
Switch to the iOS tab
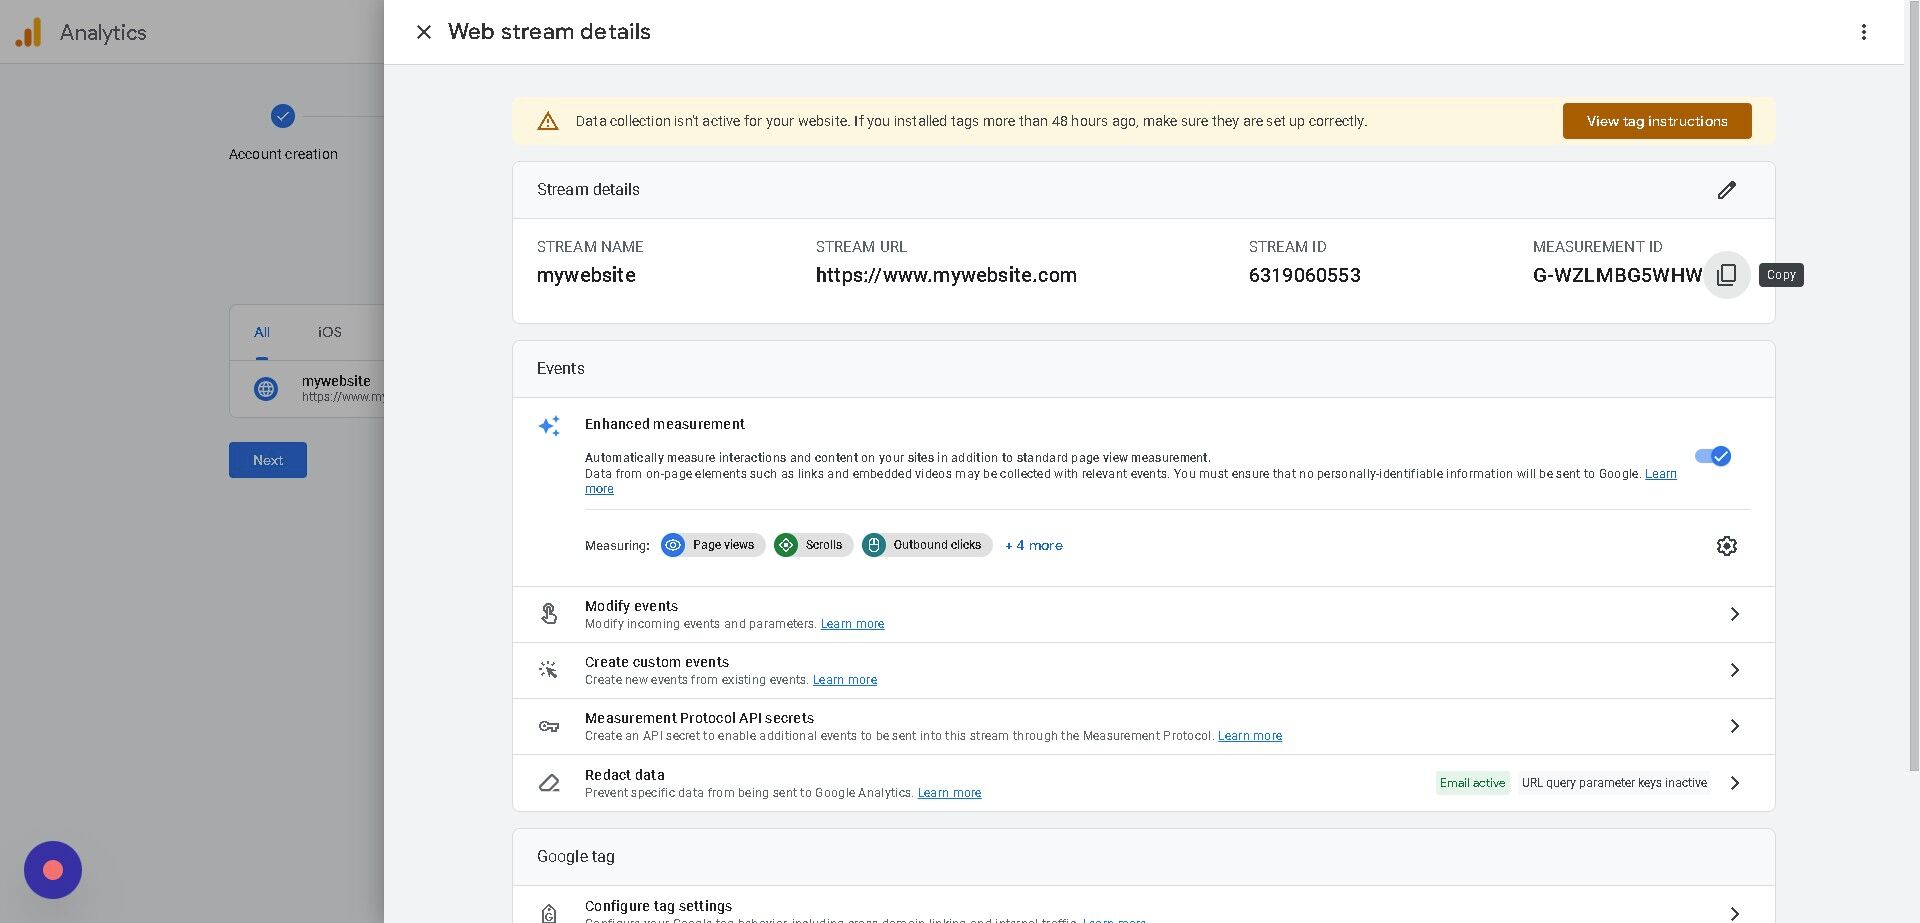[330, 332]
